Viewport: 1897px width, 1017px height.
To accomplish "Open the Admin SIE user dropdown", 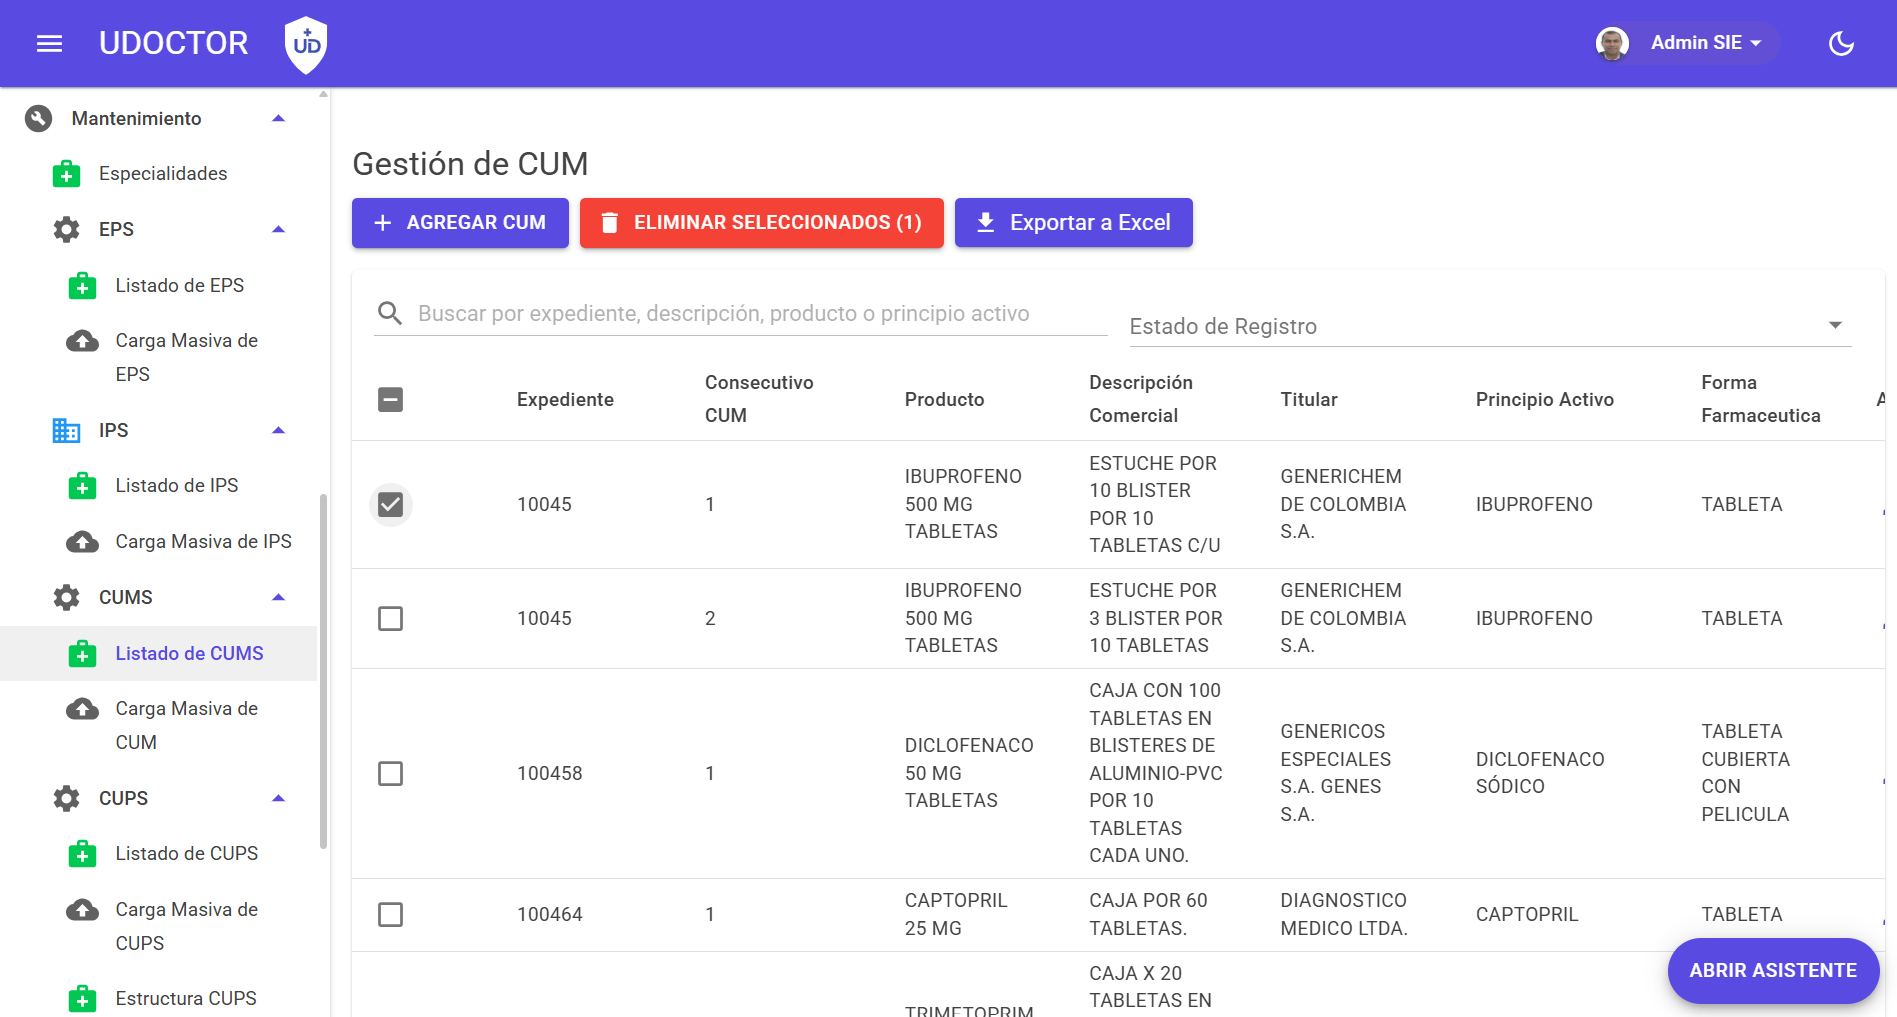I will pyautogui.click(x=1706, y=43).
